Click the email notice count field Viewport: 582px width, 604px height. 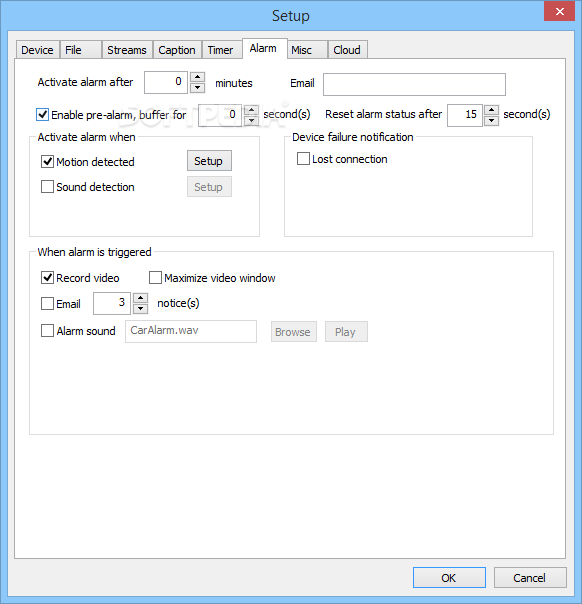112,304
